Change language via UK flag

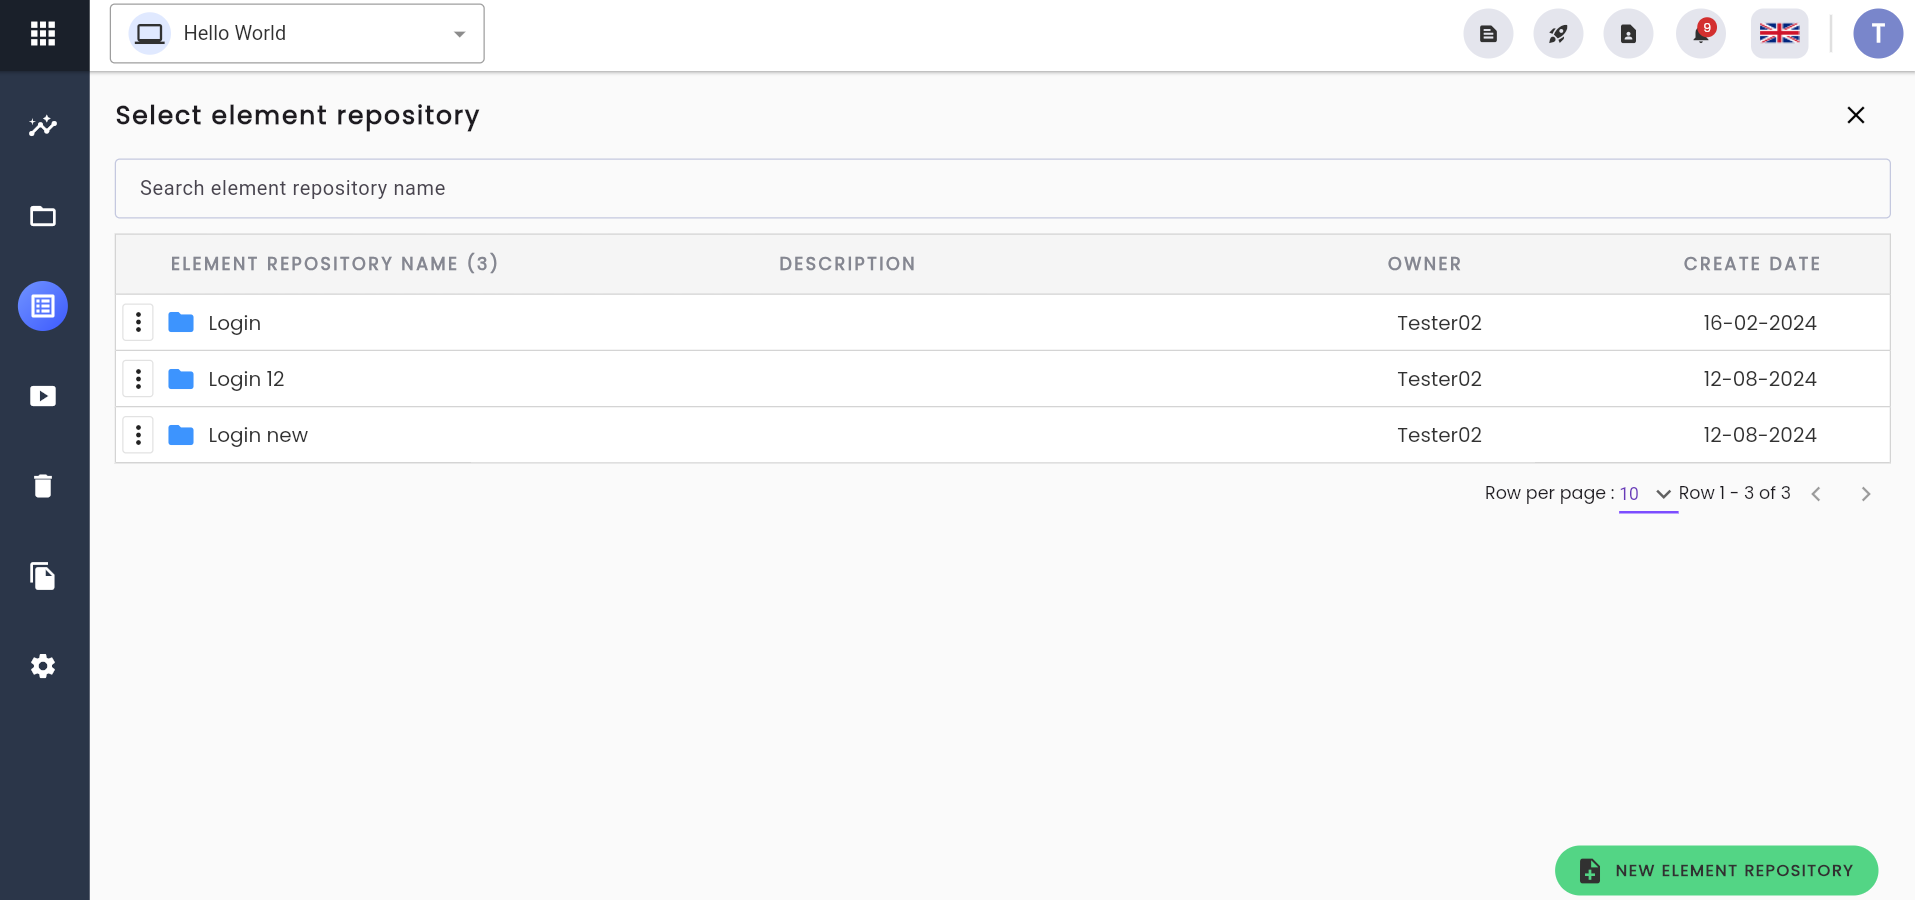coord(1779,34)
